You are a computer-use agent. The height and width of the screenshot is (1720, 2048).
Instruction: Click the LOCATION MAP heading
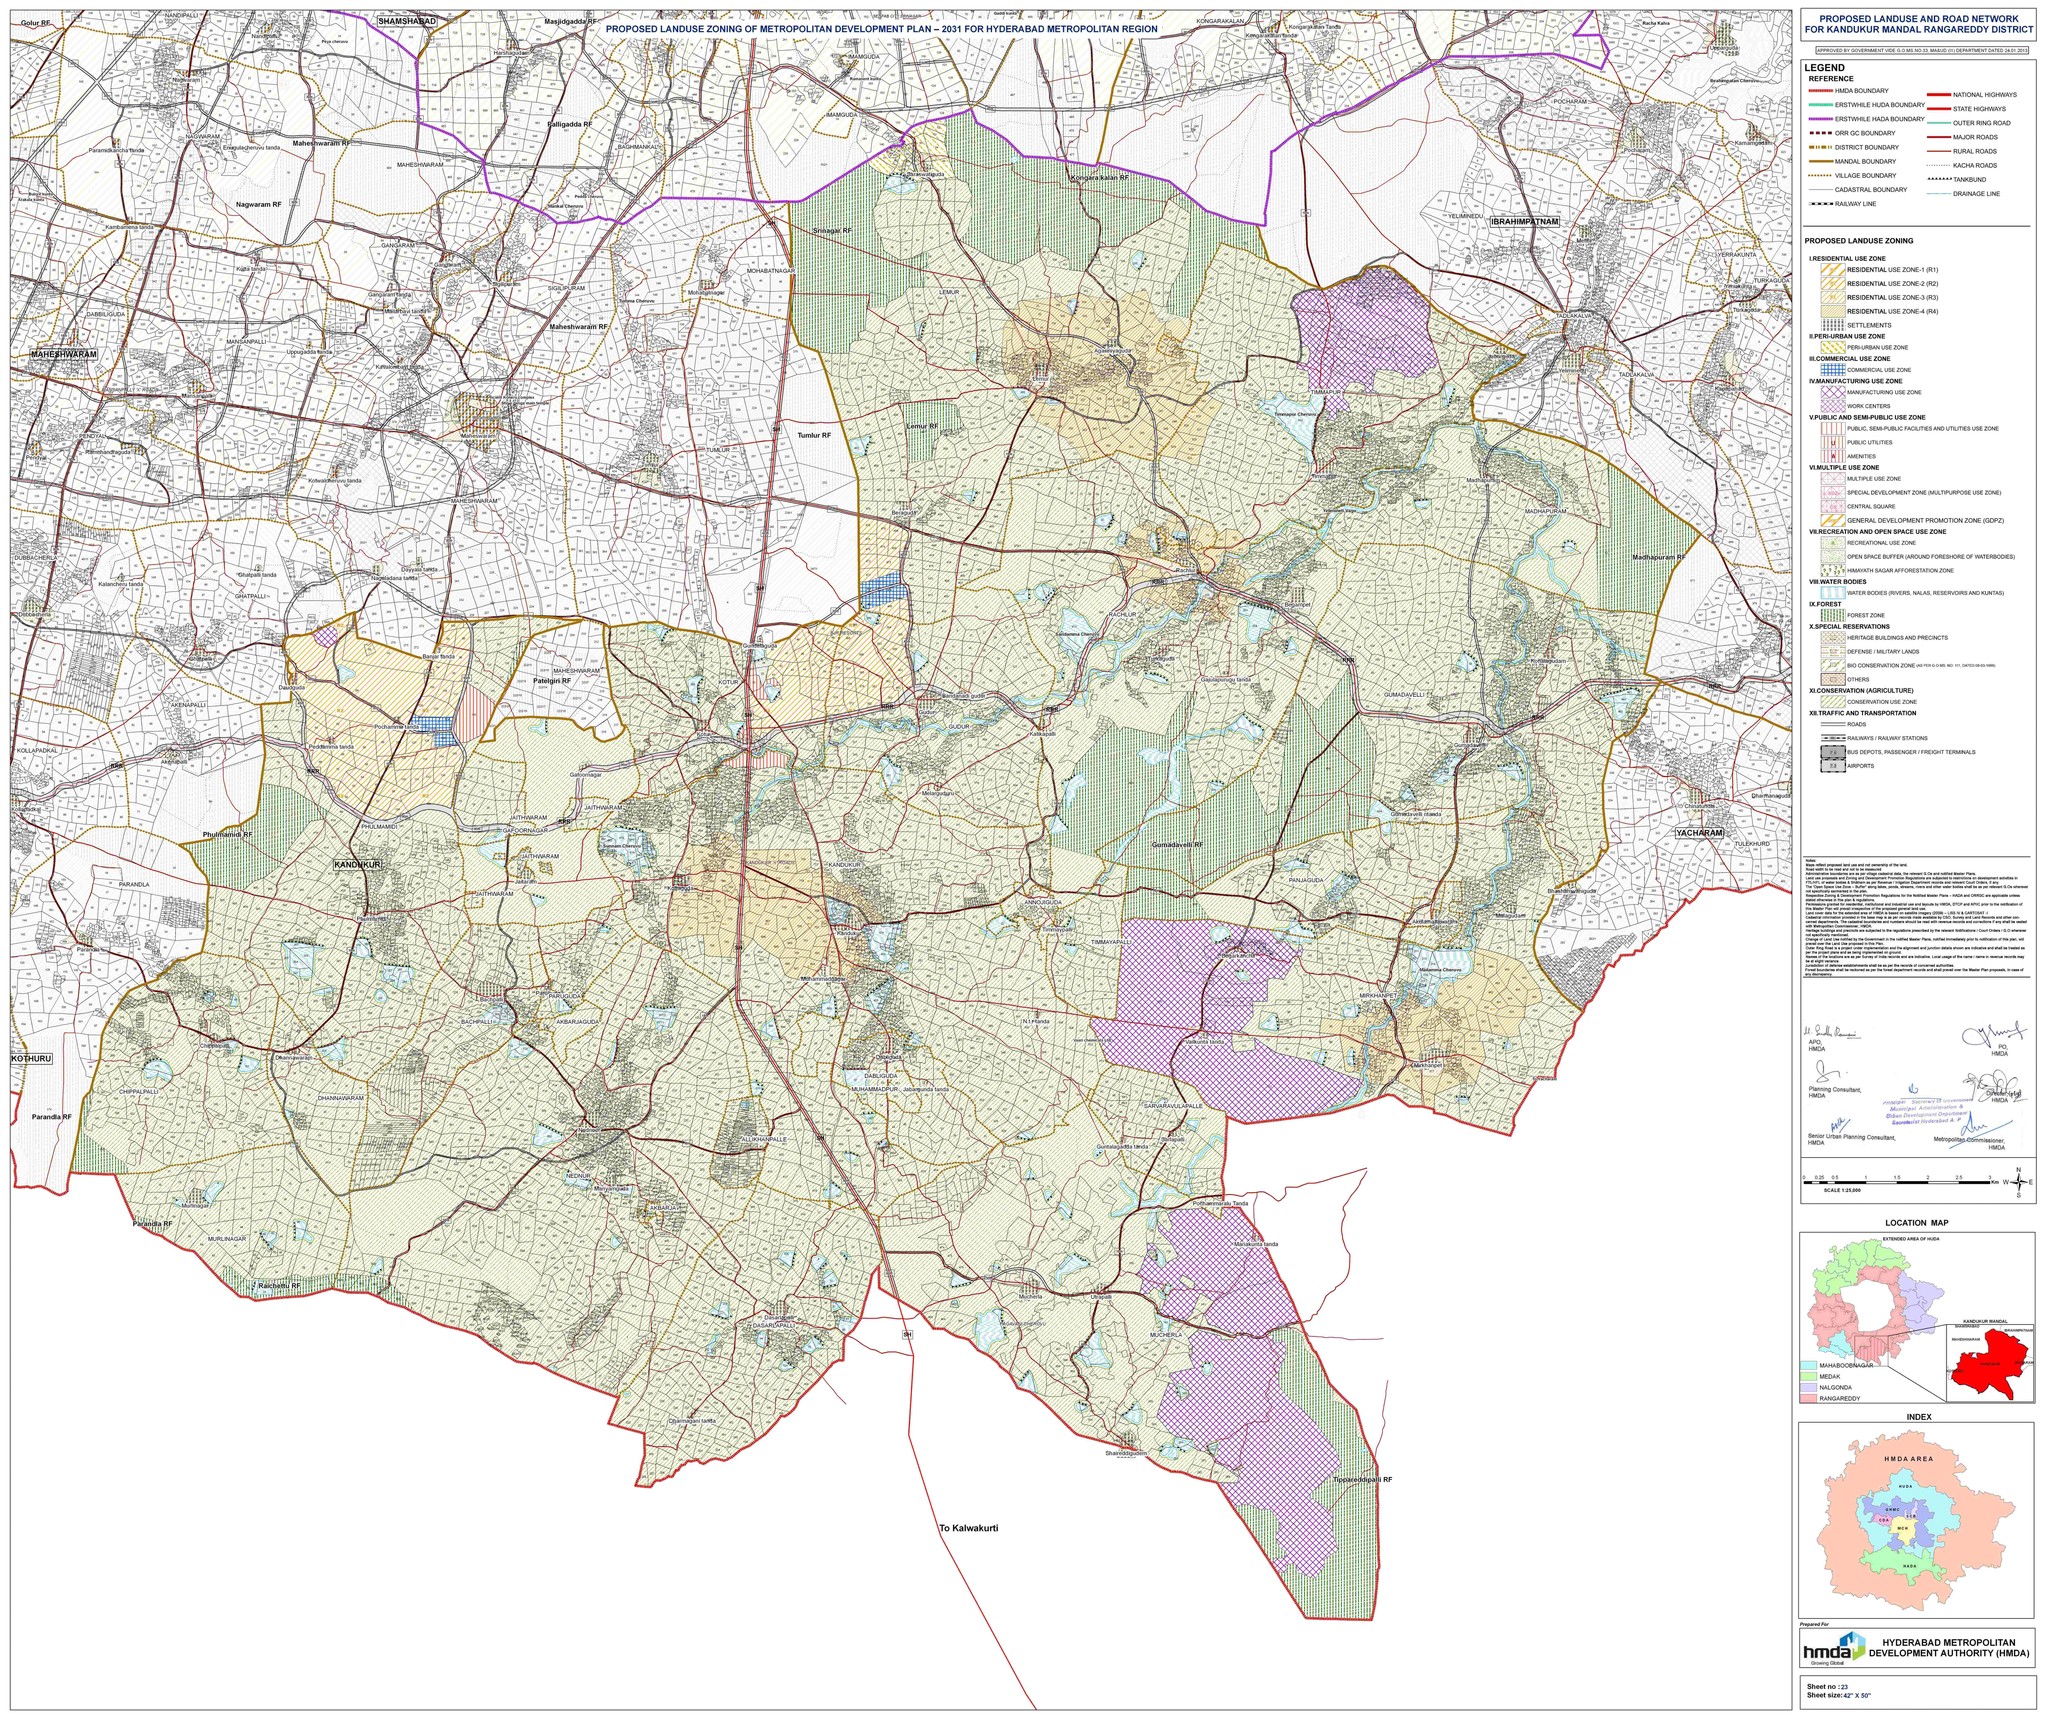point(1917,1222)
